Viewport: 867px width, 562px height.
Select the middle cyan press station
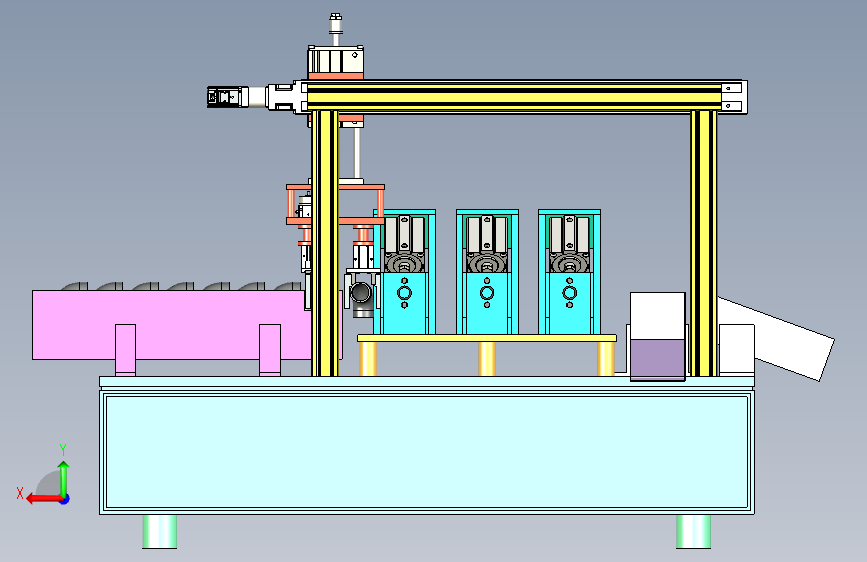click(487, 272)
